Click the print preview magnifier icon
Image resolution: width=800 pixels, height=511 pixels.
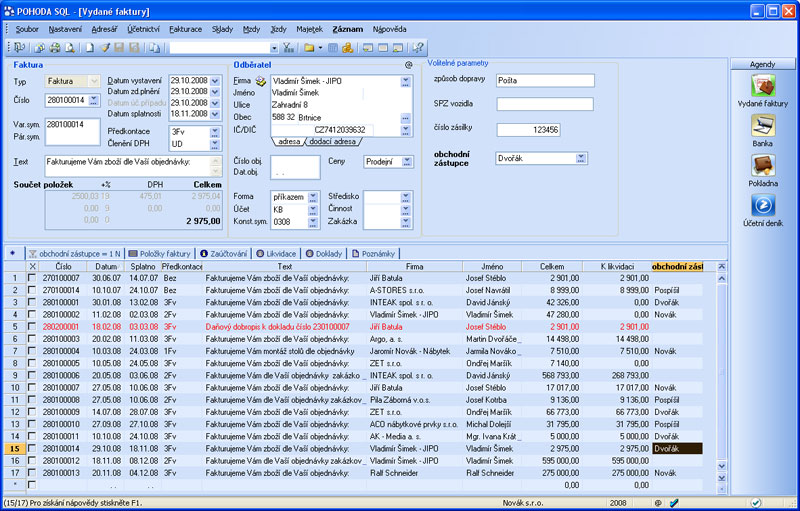pos(70,48)
